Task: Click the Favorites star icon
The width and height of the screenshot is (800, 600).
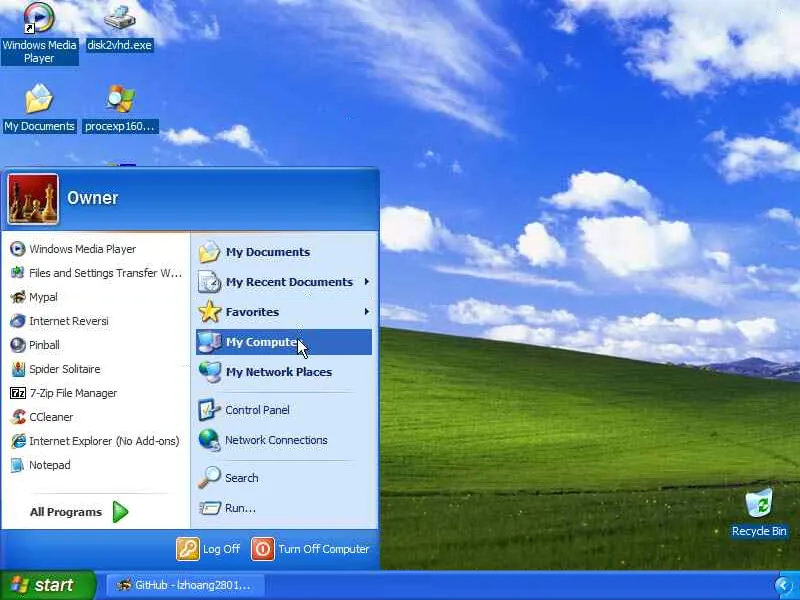Action: (210, 312)
